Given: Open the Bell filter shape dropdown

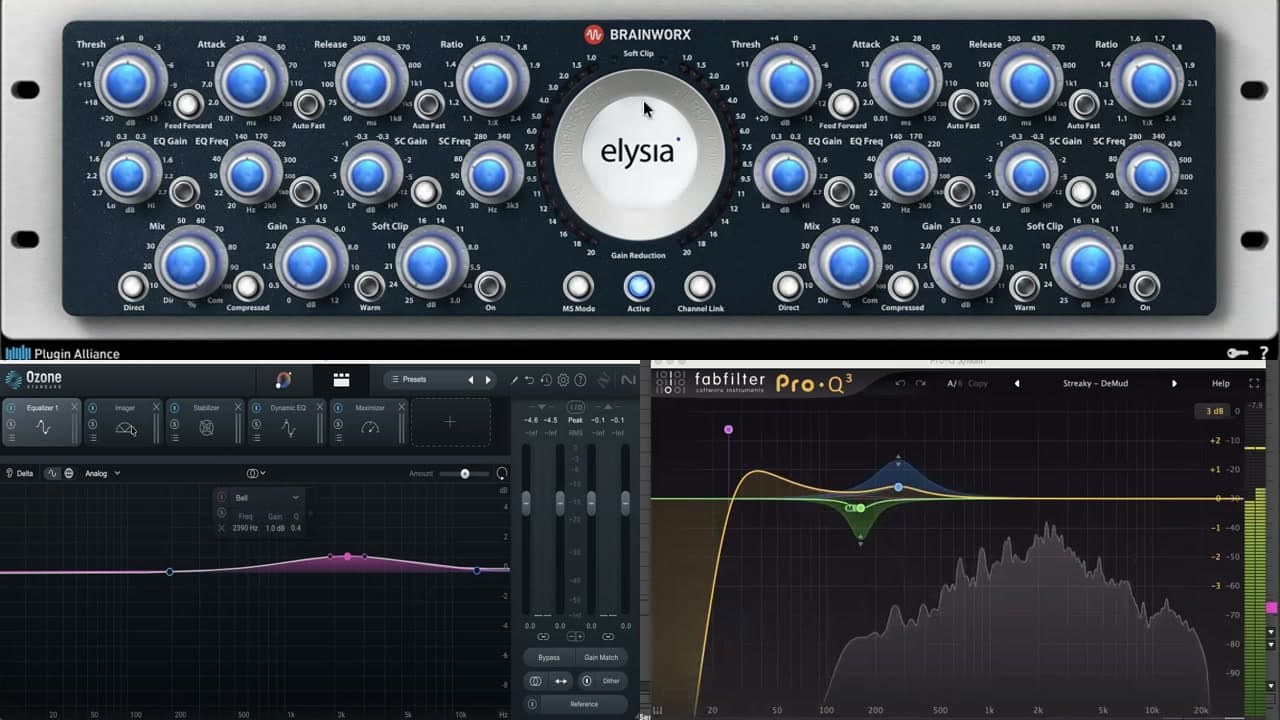Looking at the screenshot, I should click(x=267, y=497).
